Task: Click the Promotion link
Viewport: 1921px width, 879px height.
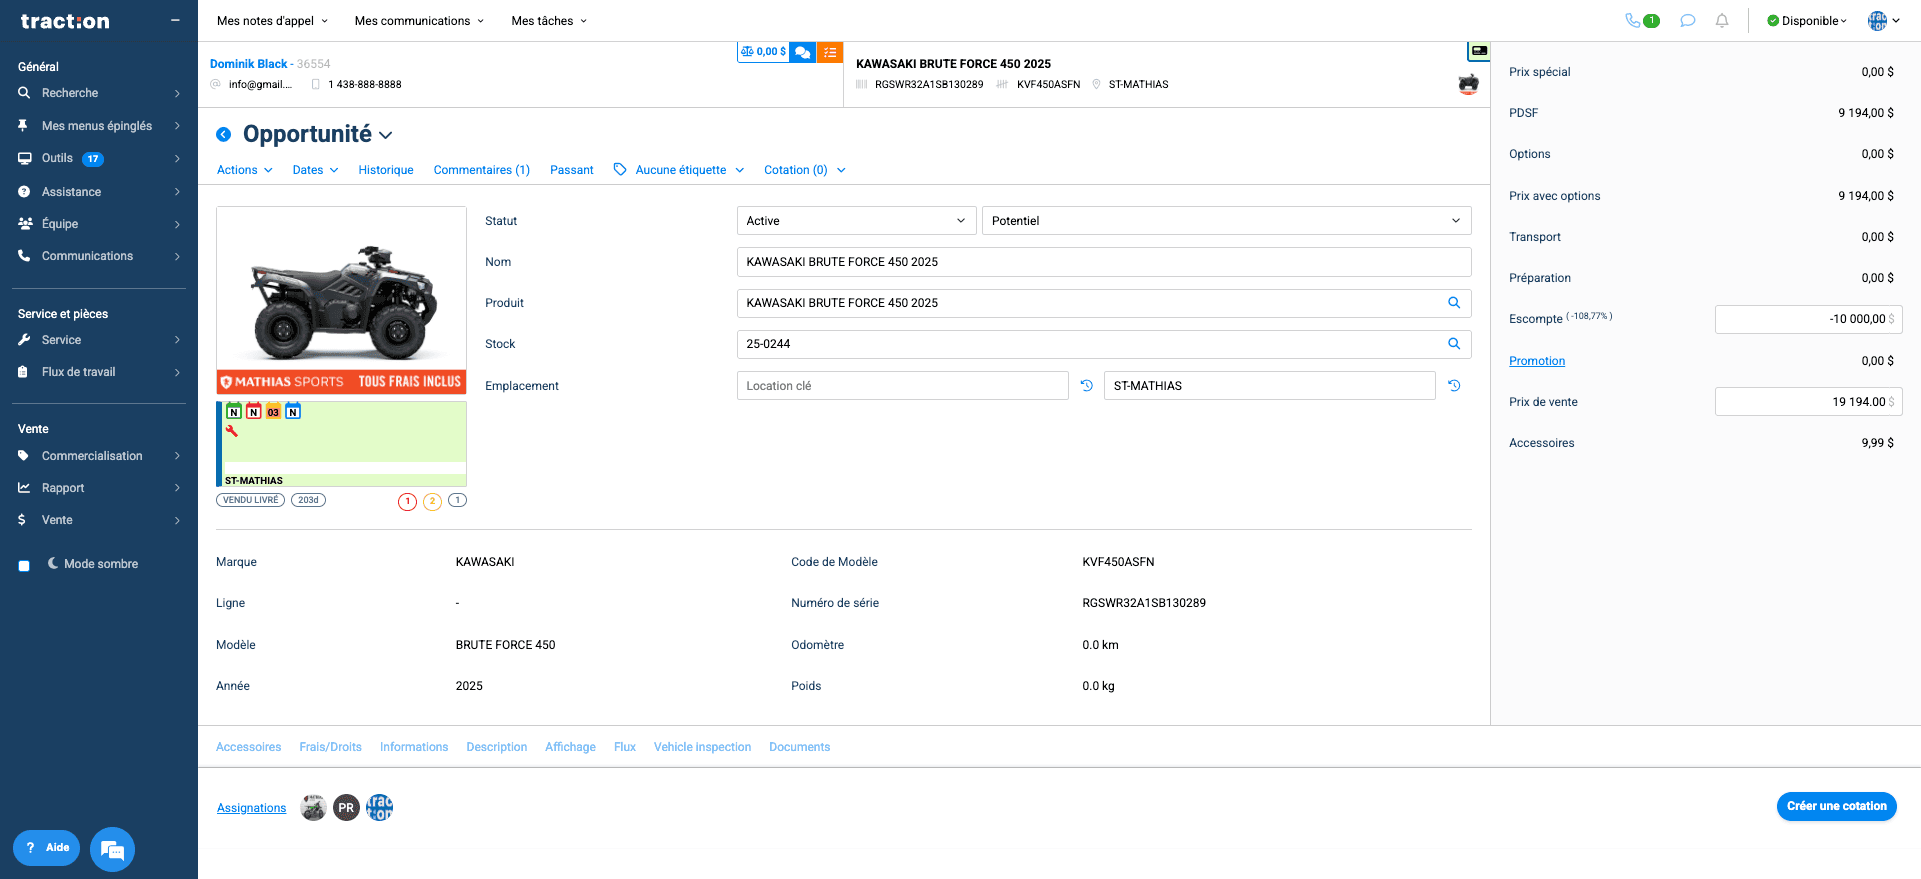Action: 1537,361
